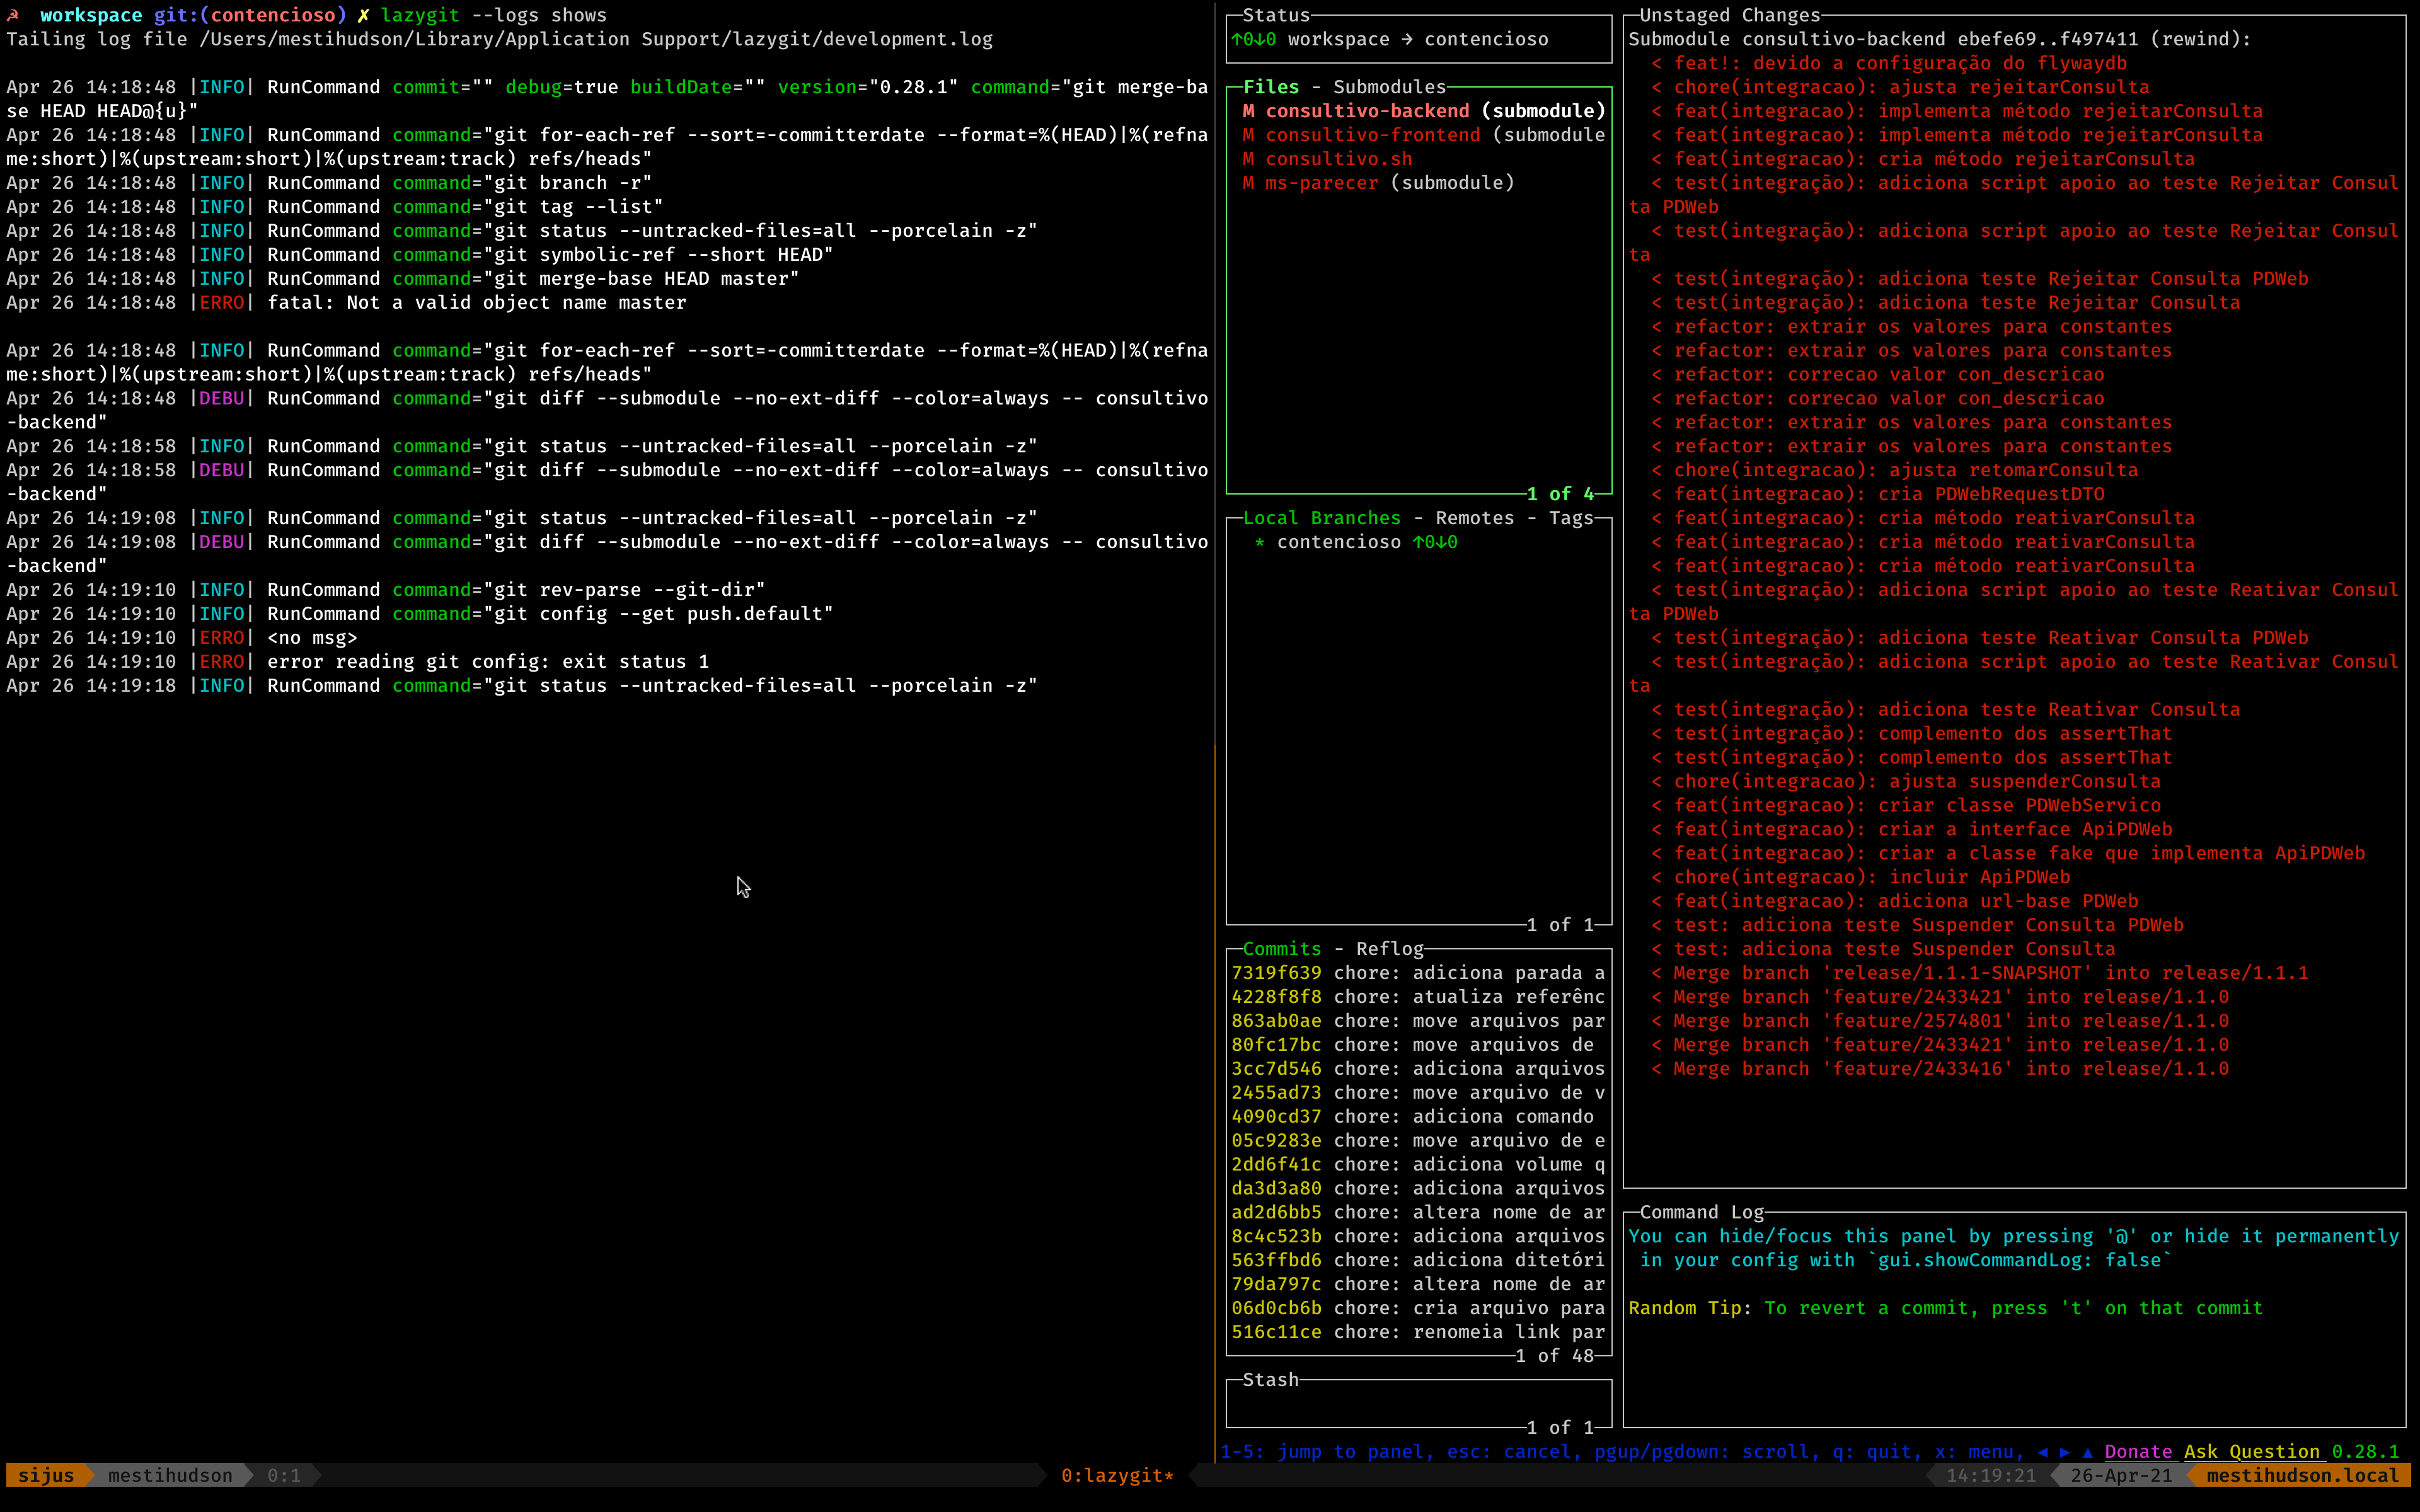2420x1512 pixels.
Task: Open the Local Branches tab
Action: 1321,518
